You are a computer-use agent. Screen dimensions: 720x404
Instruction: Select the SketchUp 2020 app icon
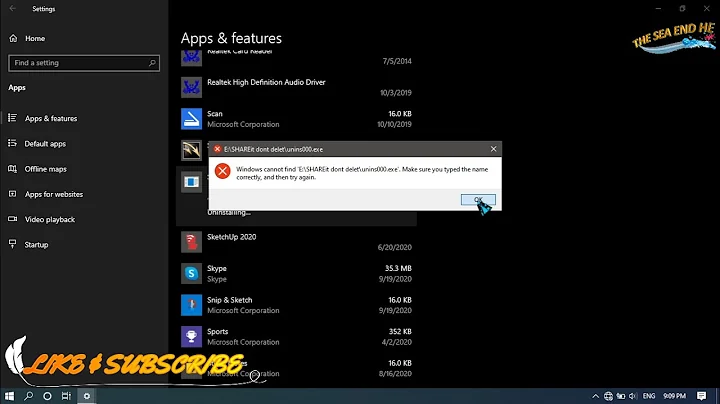coord(191,242)
